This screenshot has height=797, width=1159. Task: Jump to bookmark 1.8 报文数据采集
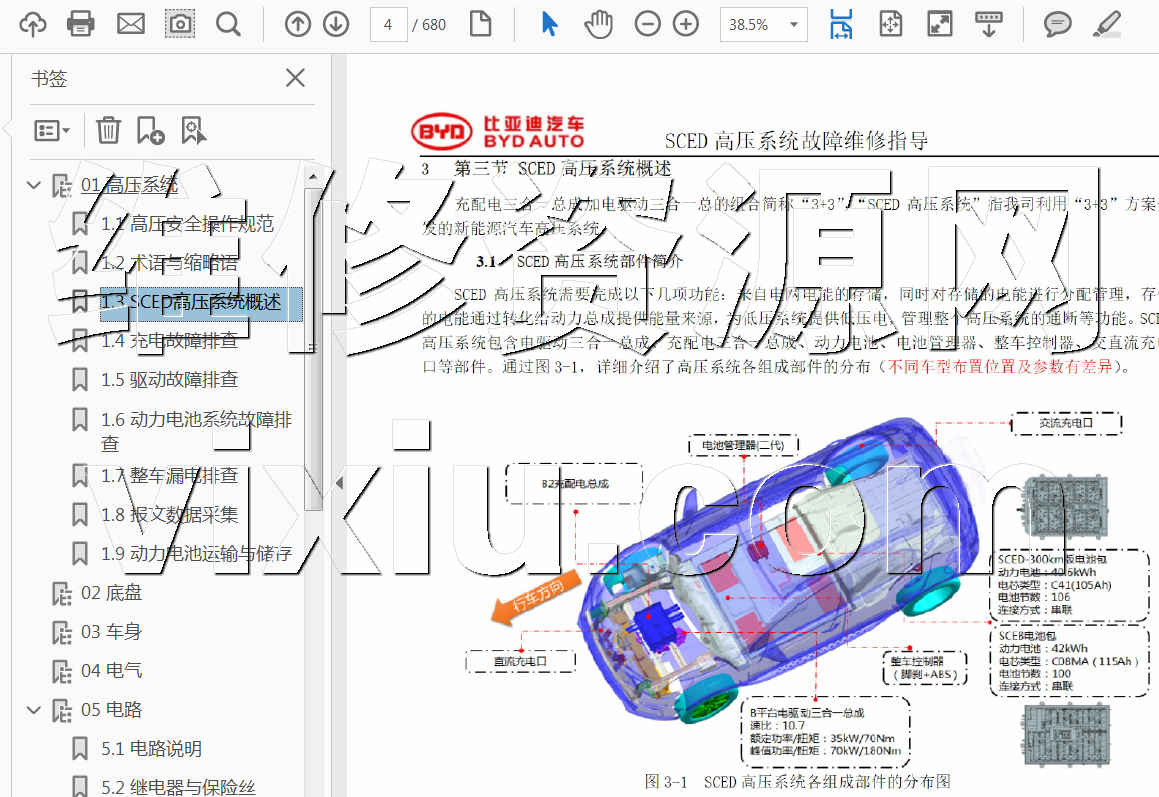pos(169,515)
